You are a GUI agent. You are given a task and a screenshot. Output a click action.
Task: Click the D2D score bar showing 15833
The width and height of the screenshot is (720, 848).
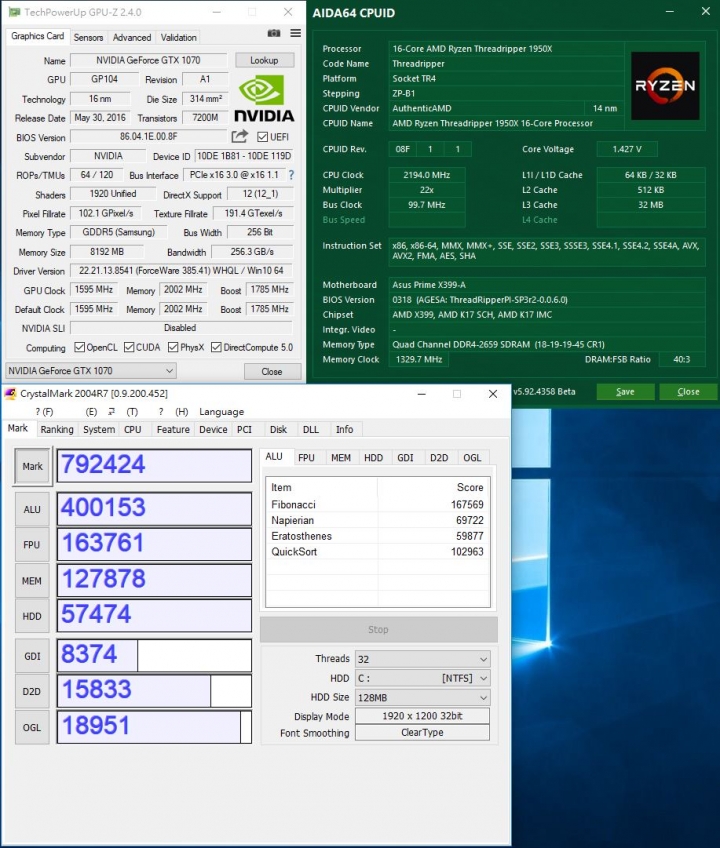pyautogui.click(x=154, y=691)
